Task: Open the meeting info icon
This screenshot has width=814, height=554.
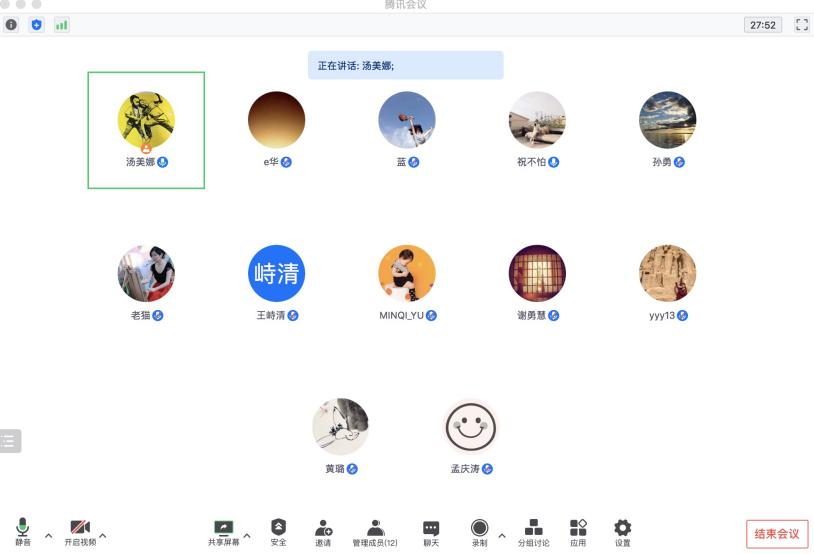Action: (x=12, y=25)
